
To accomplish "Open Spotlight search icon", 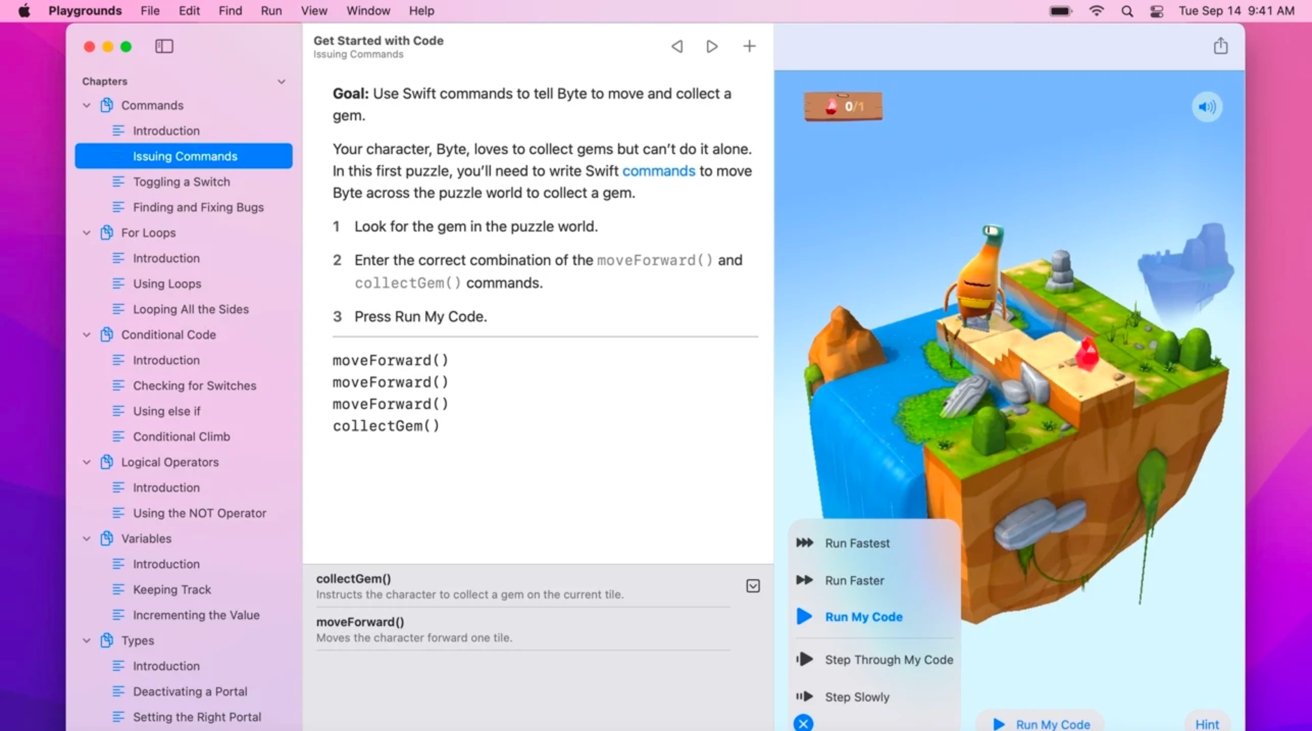I will 1127,11.
